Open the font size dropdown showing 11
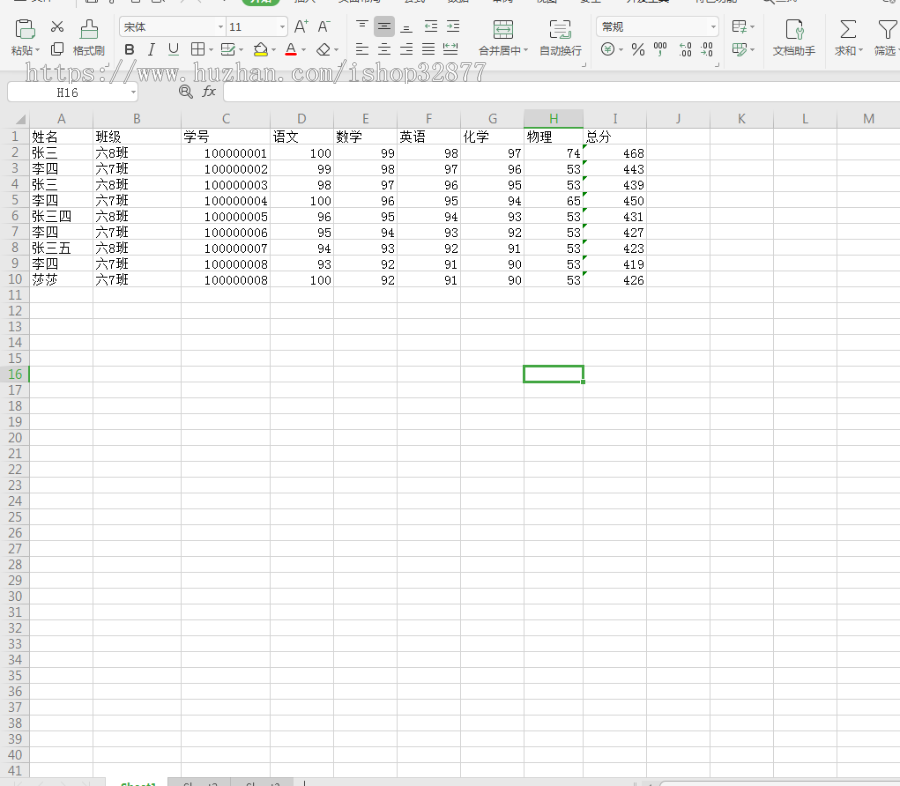Viewport: 900px width, 786px height. (282, 26)
